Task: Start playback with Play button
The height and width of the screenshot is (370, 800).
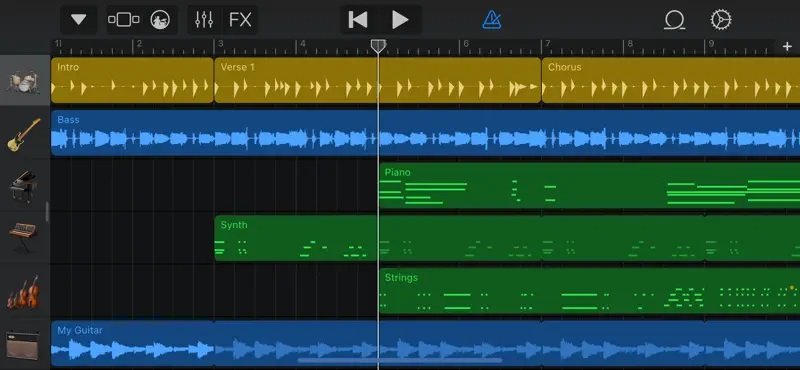Action: (x=401, y=20)
